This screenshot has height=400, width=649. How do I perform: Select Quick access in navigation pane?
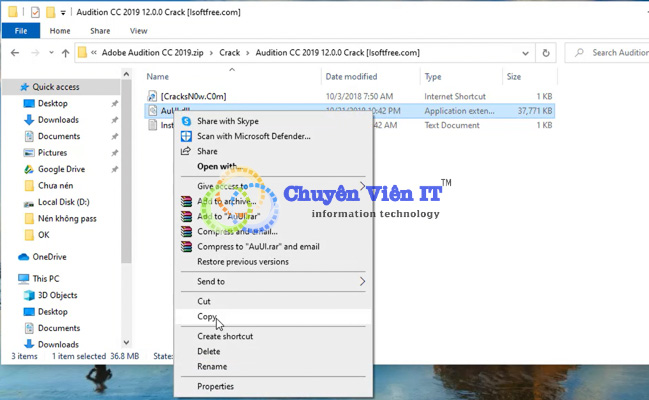point(56,87)
